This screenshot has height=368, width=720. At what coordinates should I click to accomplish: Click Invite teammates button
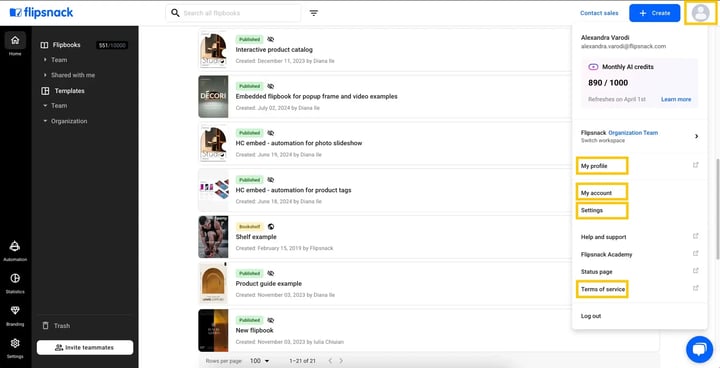[85, 347]
